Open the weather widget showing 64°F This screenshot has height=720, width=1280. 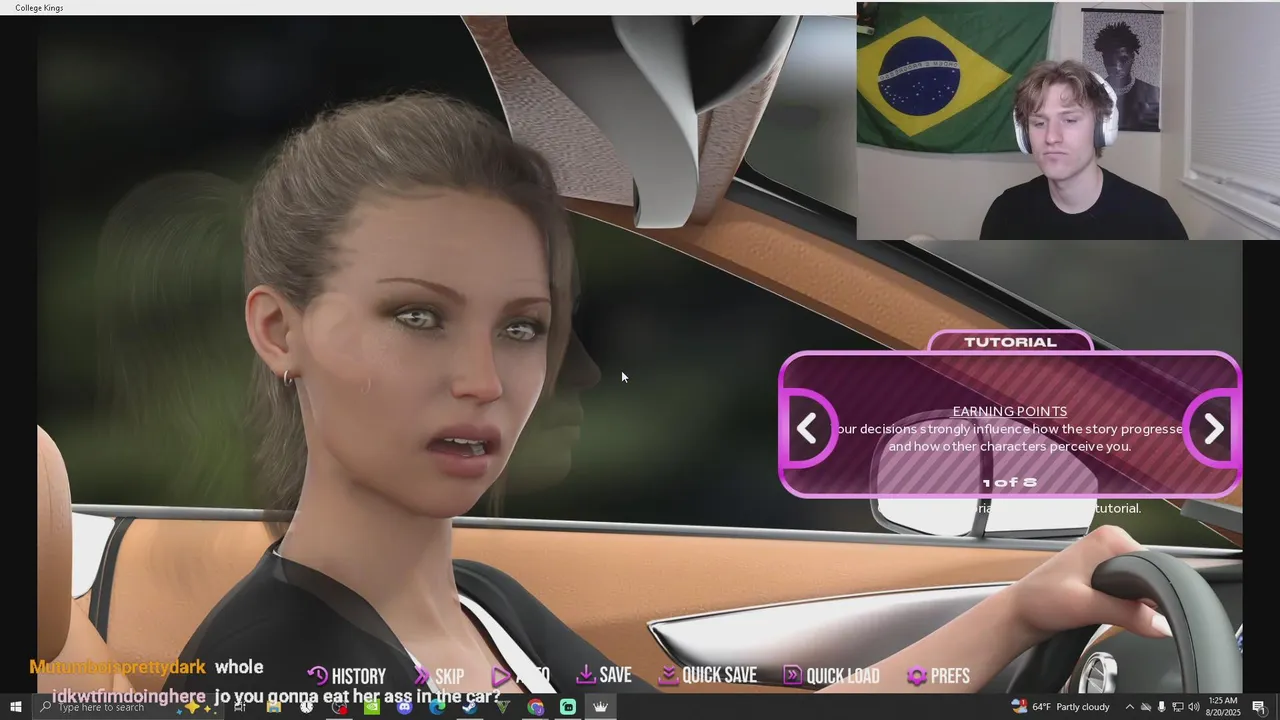1060,707
